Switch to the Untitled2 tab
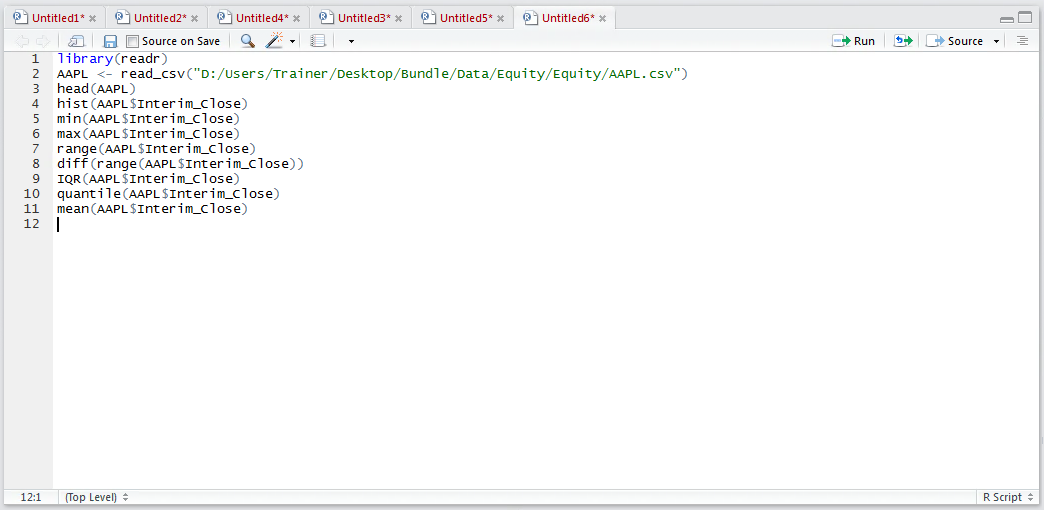The image size is (1044, 510). (160, 19)
